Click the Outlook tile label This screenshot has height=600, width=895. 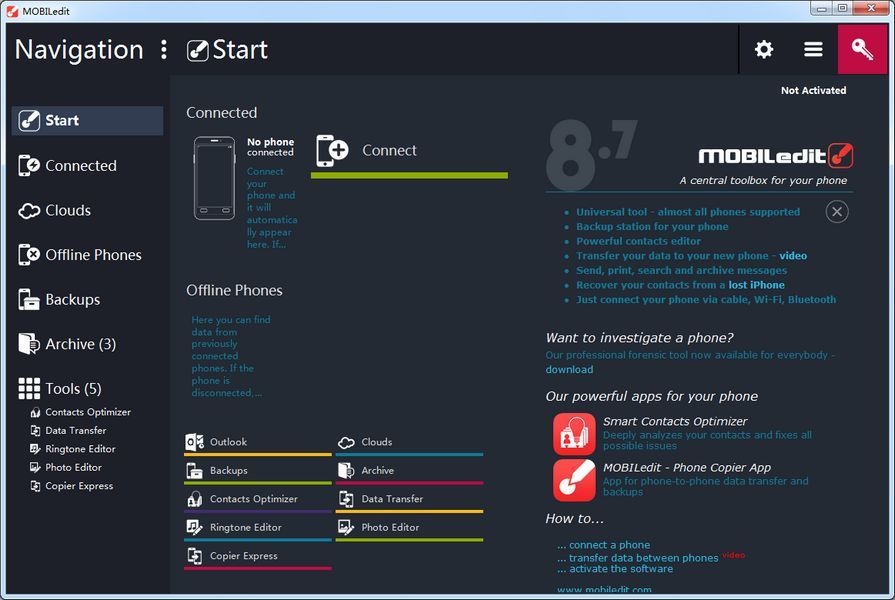click(228, 442)
